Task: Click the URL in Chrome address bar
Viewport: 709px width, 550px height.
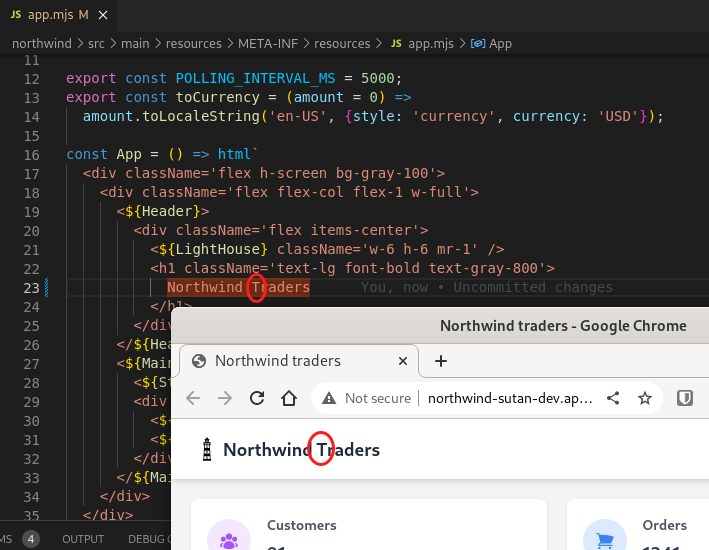Action: (510, 398)
